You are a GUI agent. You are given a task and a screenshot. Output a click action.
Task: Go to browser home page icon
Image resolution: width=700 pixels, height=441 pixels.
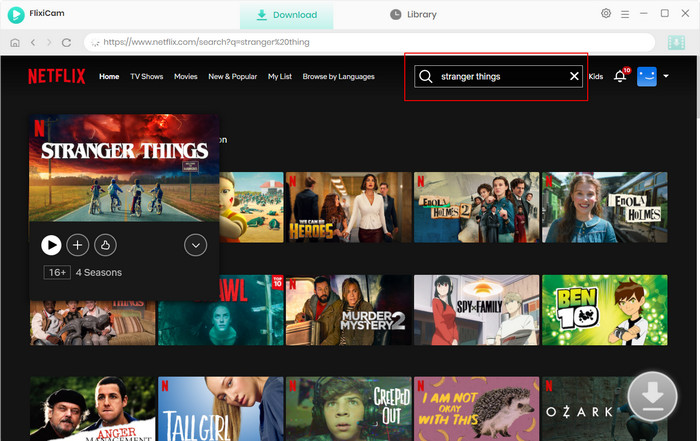15,42
